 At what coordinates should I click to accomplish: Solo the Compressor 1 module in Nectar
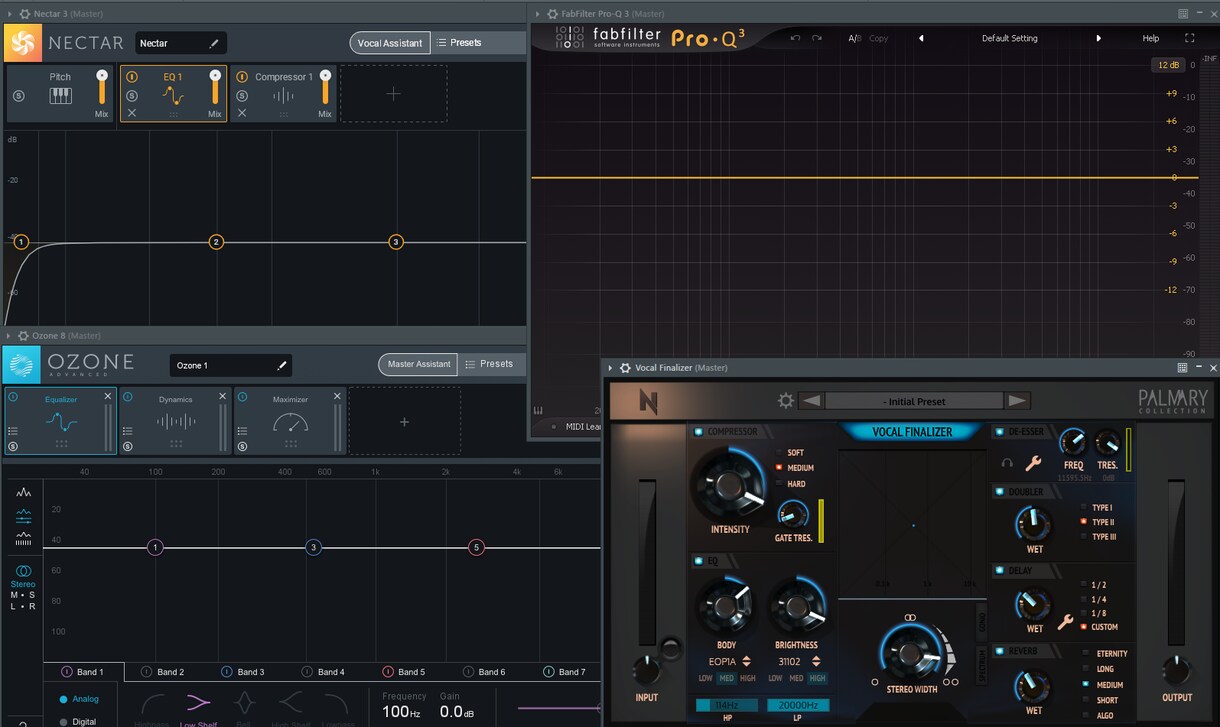coord(241,96)
